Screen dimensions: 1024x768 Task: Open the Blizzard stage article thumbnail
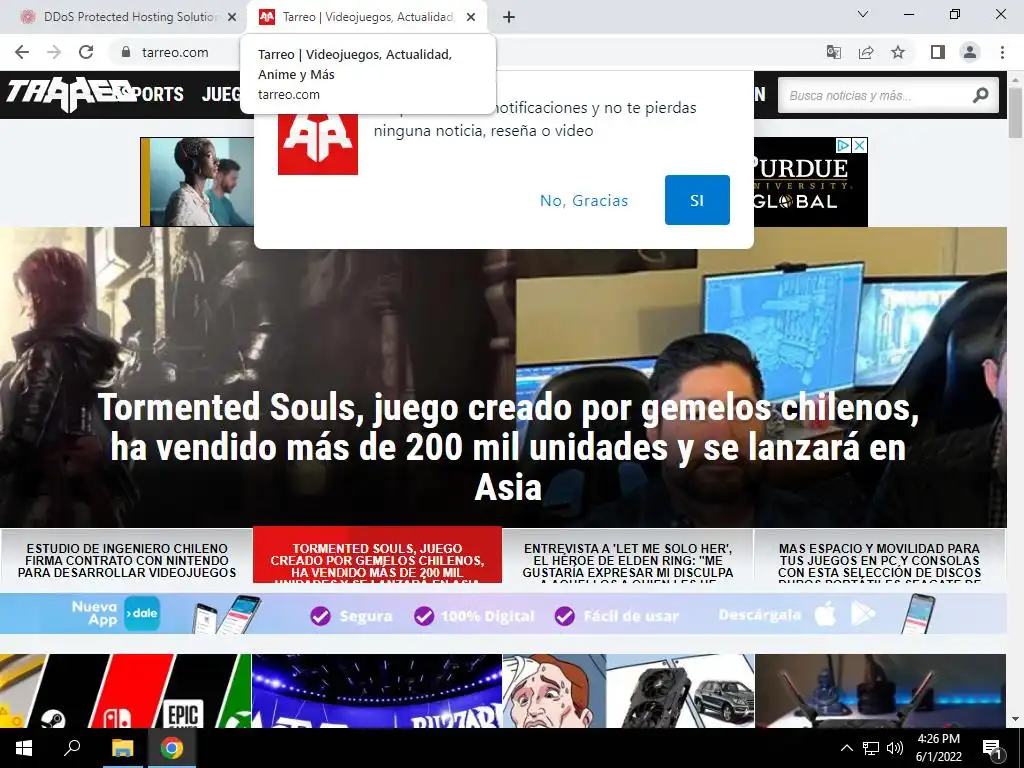coord(377,691)
